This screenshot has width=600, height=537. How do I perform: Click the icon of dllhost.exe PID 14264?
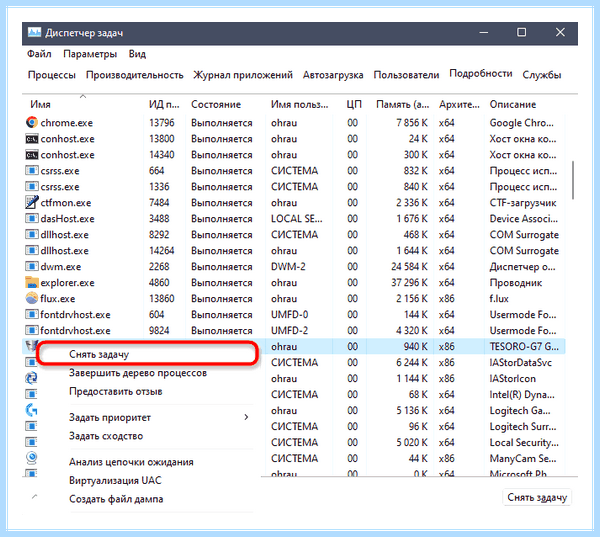(32, 250)
